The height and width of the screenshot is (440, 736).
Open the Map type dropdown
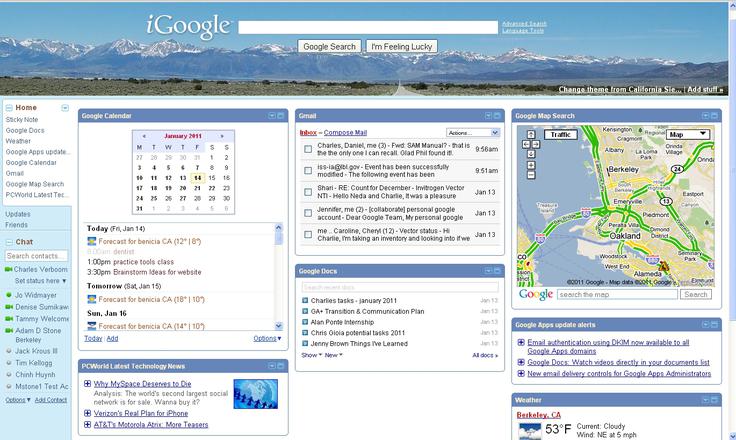688,134
